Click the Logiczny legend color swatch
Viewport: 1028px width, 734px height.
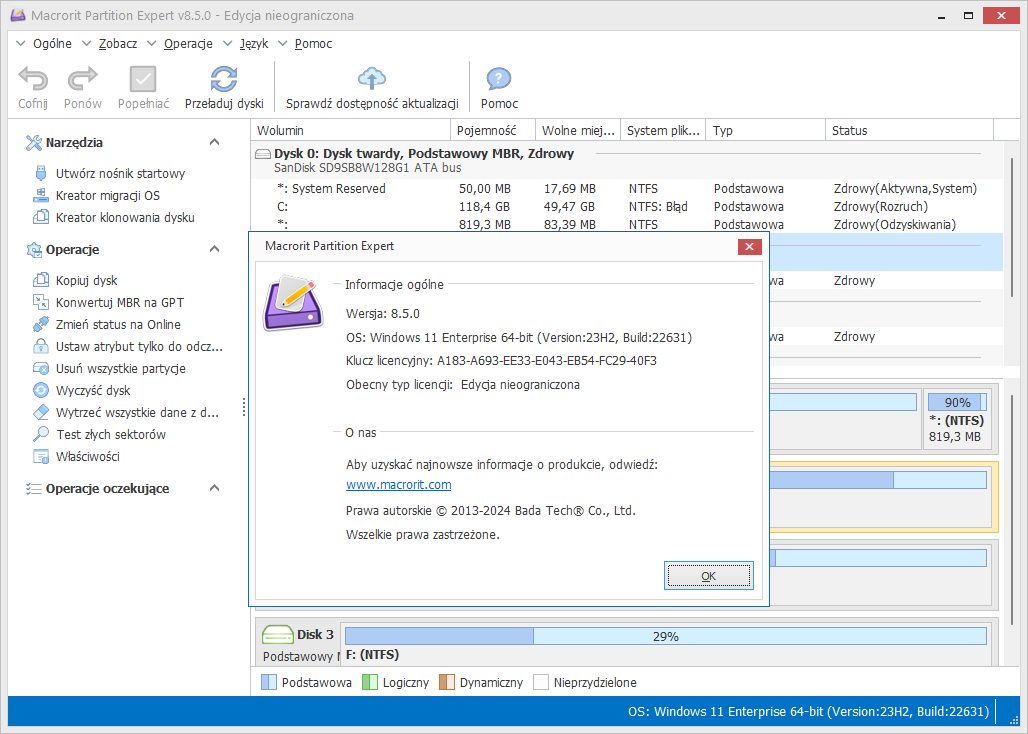tap(370, 682)
